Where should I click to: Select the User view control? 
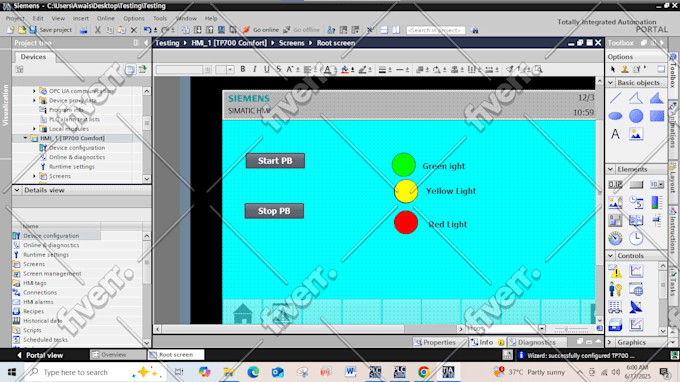pos(615,289)
